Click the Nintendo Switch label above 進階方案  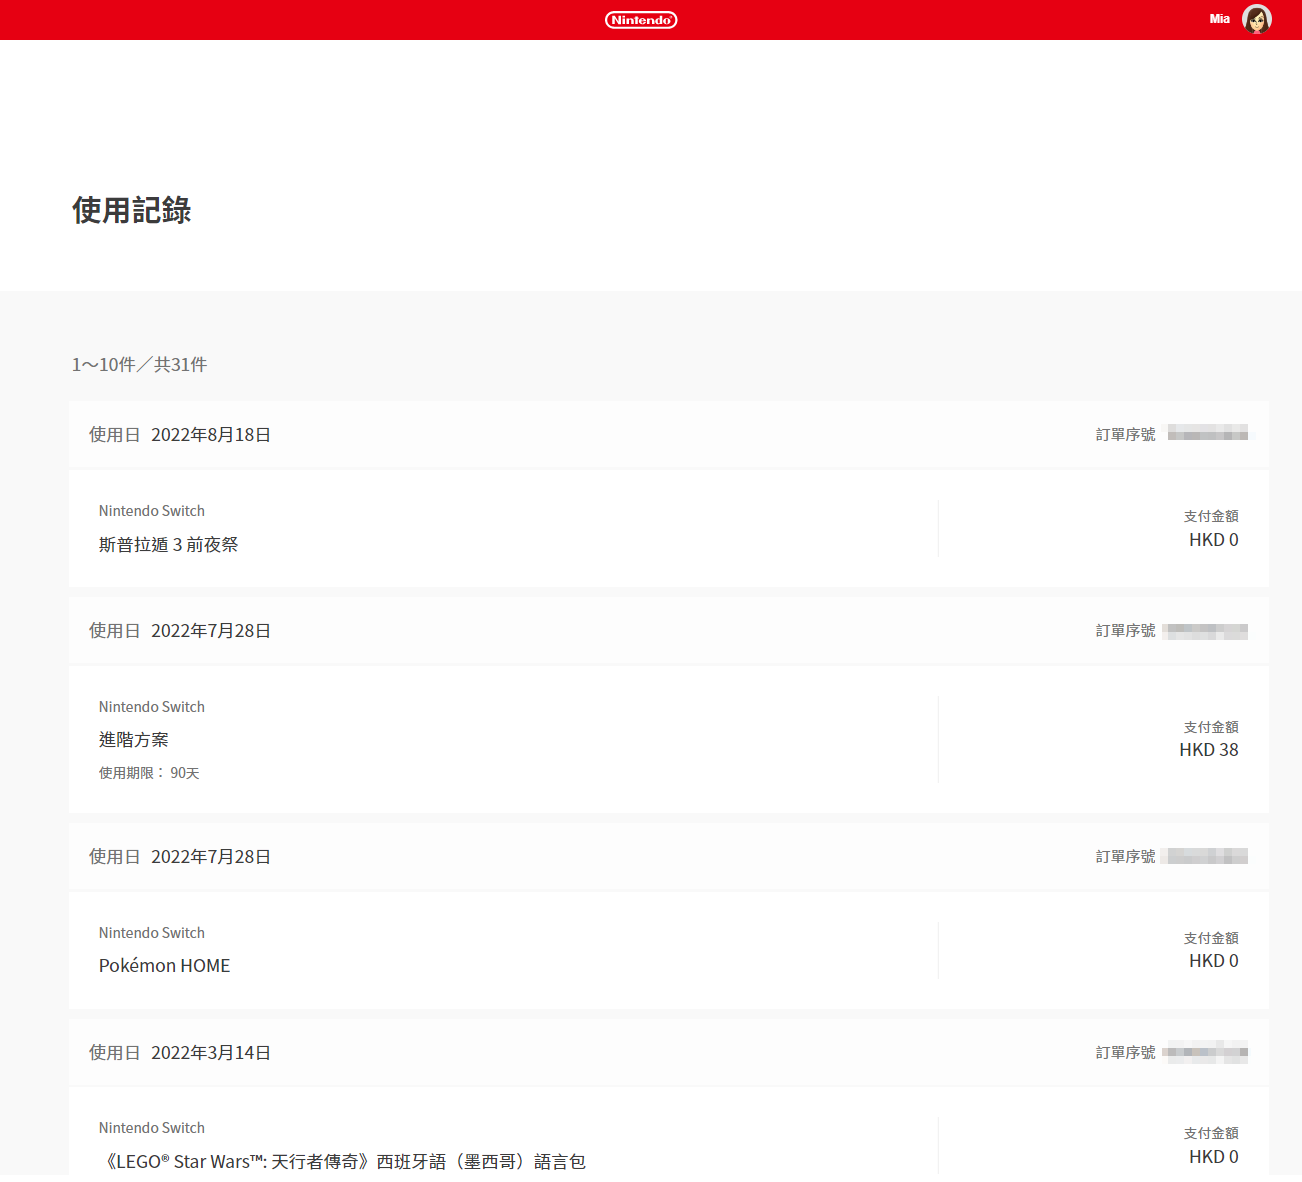(x=152, y=707)
